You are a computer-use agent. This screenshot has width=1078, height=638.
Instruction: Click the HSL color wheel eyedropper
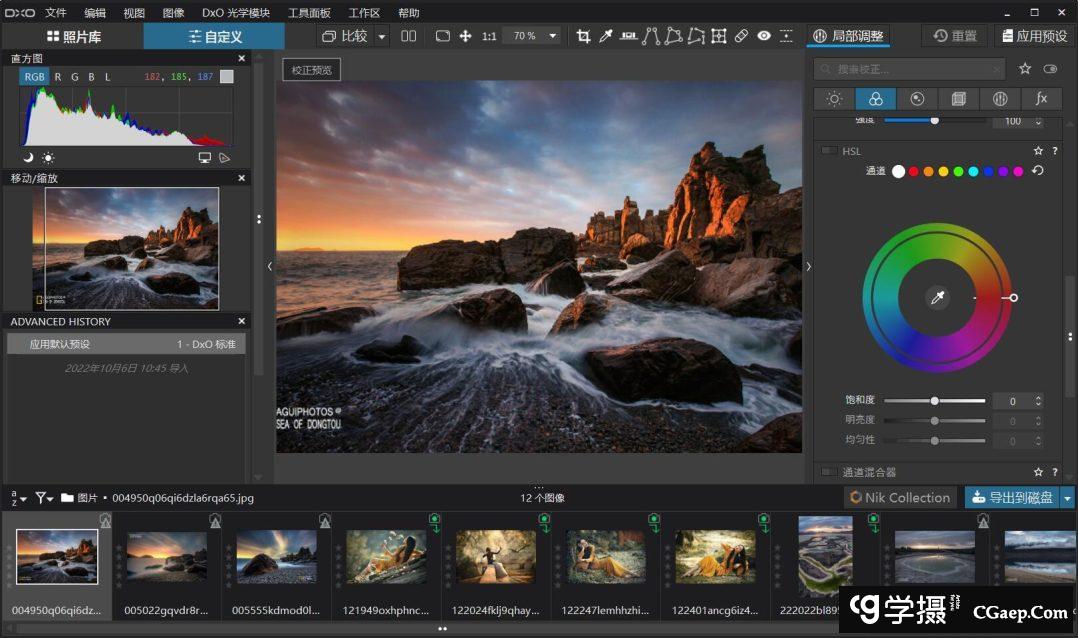(937, 297)
